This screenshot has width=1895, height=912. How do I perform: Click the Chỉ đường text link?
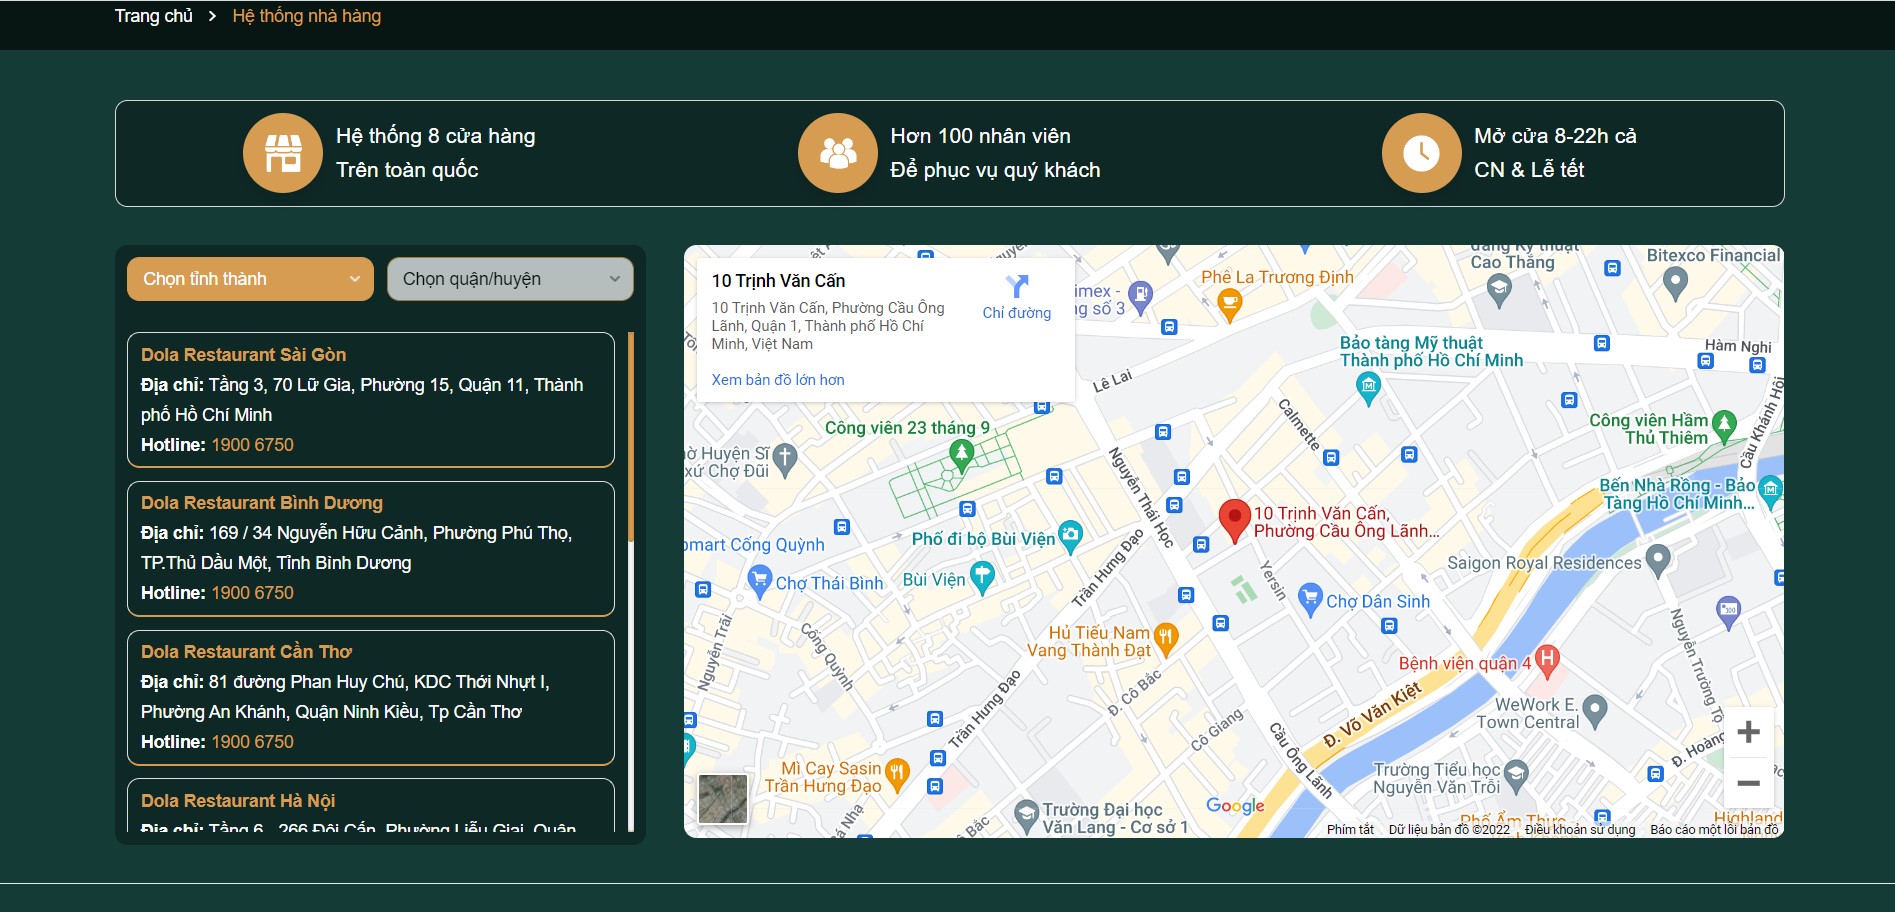[1017, 313]
